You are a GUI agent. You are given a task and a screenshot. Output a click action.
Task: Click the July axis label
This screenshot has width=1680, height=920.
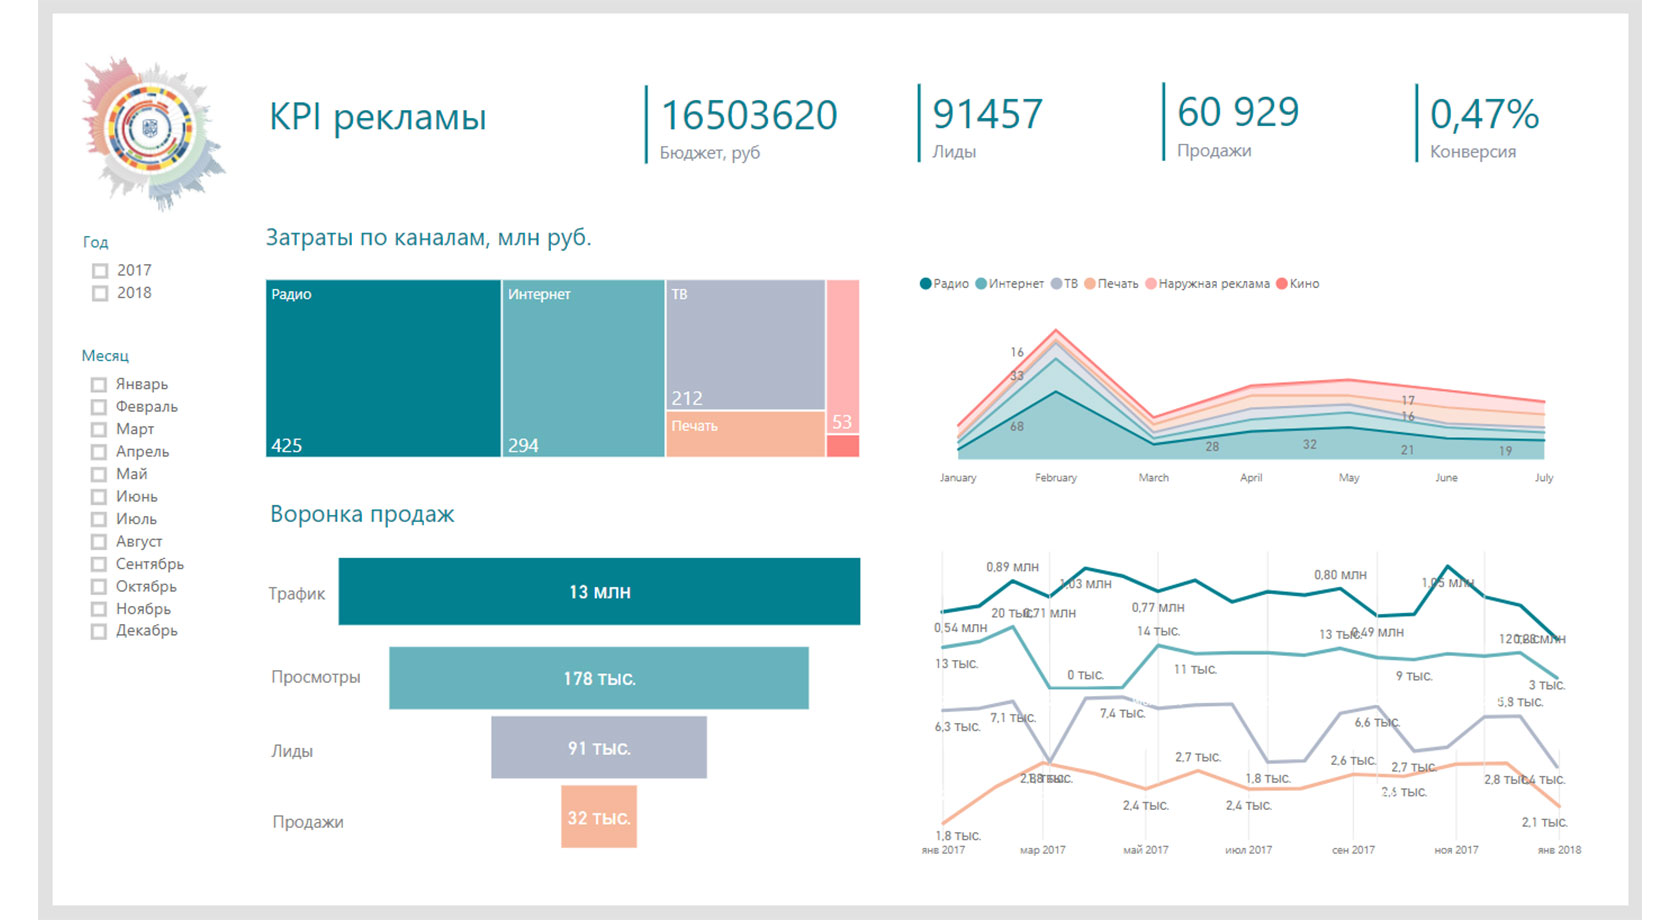1544,478
